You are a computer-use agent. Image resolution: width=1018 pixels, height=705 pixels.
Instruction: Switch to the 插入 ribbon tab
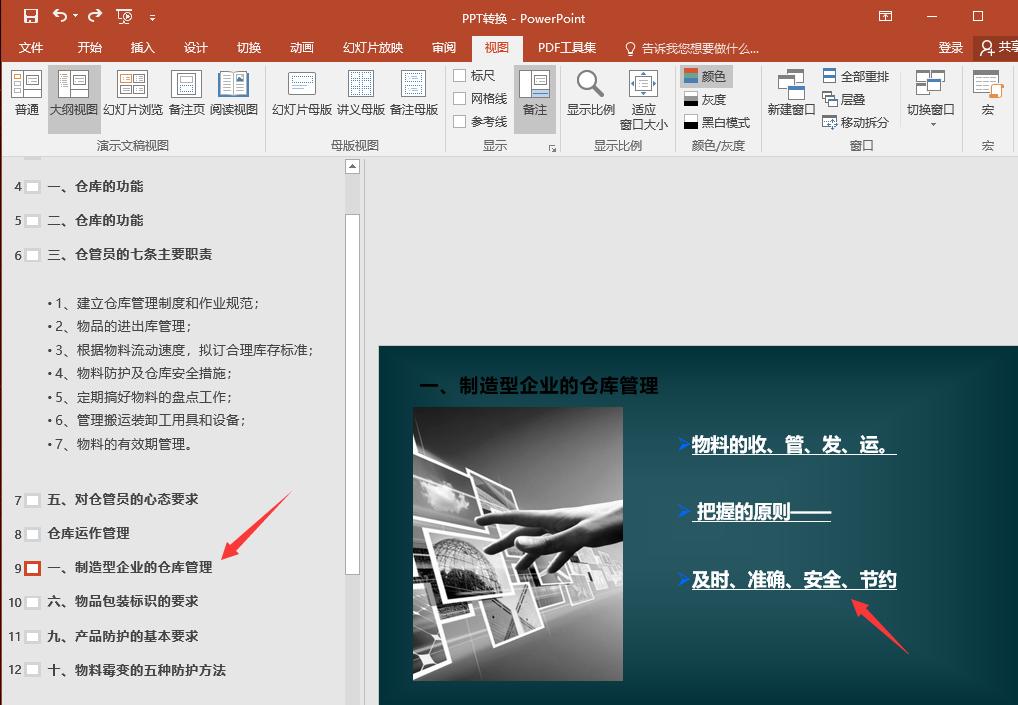(x=141, y=47)
